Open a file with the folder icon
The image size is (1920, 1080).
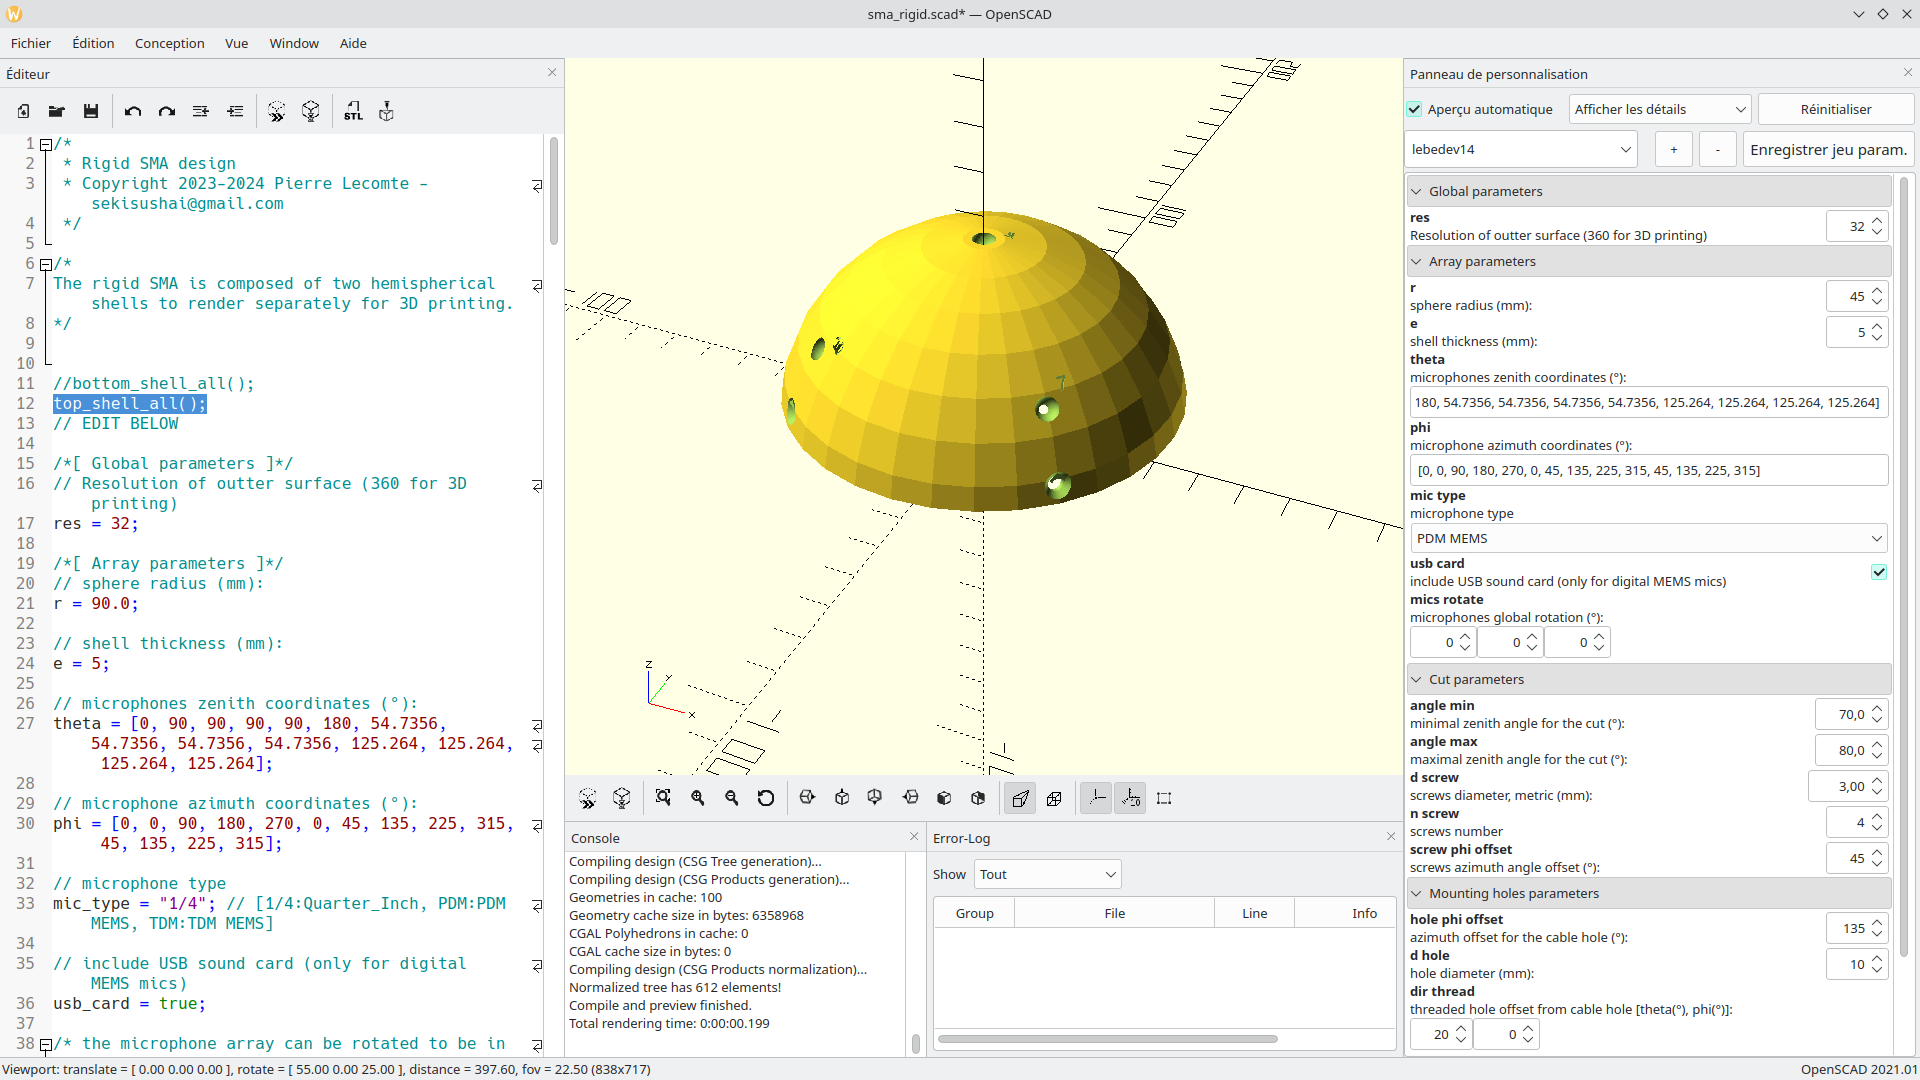pyautogui.click(x=57, y=111)
